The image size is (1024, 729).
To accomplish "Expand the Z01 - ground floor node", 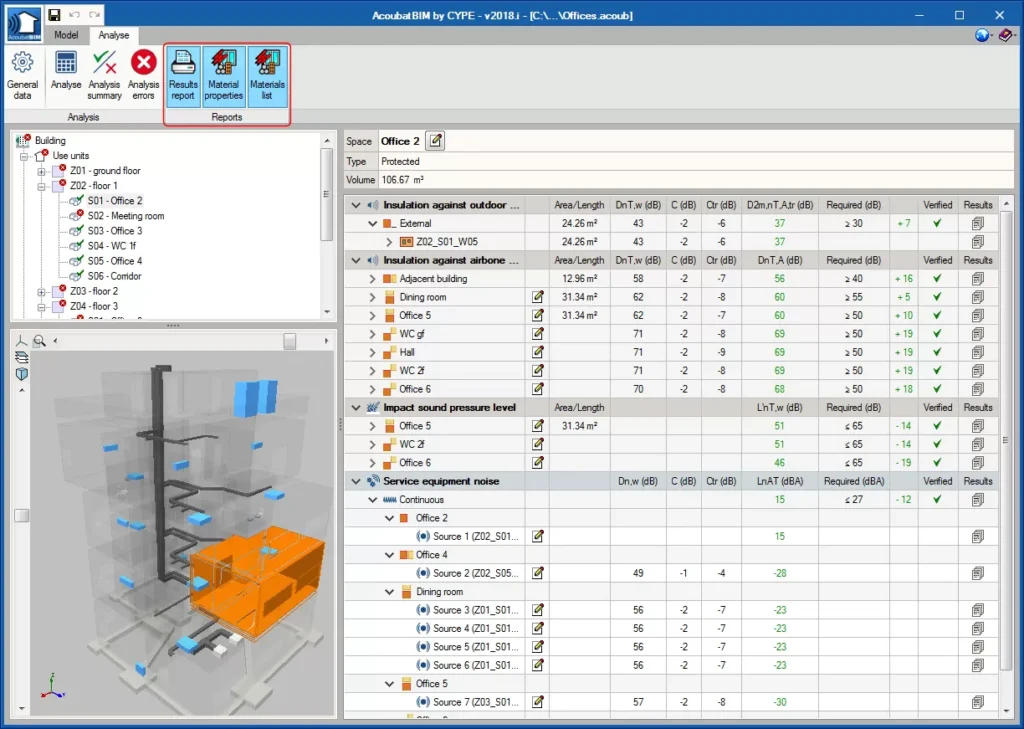I will point(42,171).
